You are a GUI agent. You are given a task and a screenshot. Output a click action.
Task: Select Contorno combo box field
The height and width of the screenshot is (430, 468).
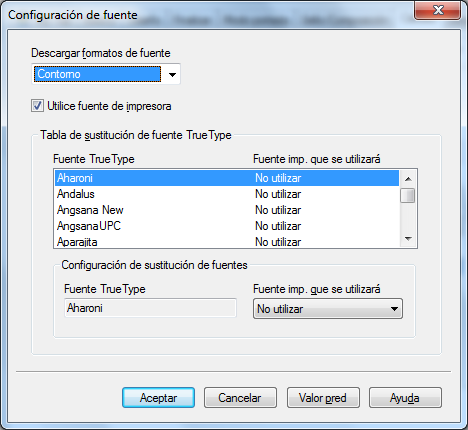point(97,74)
